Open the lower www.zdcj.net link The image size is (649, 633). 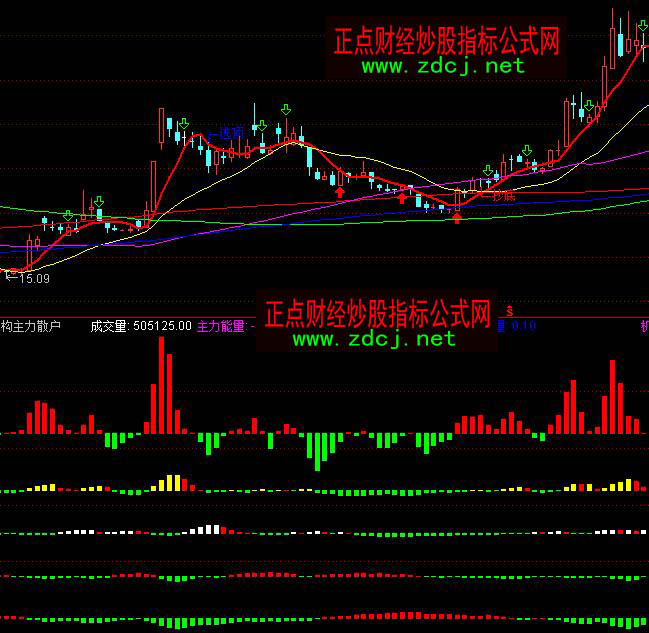(x=374, y=339)
